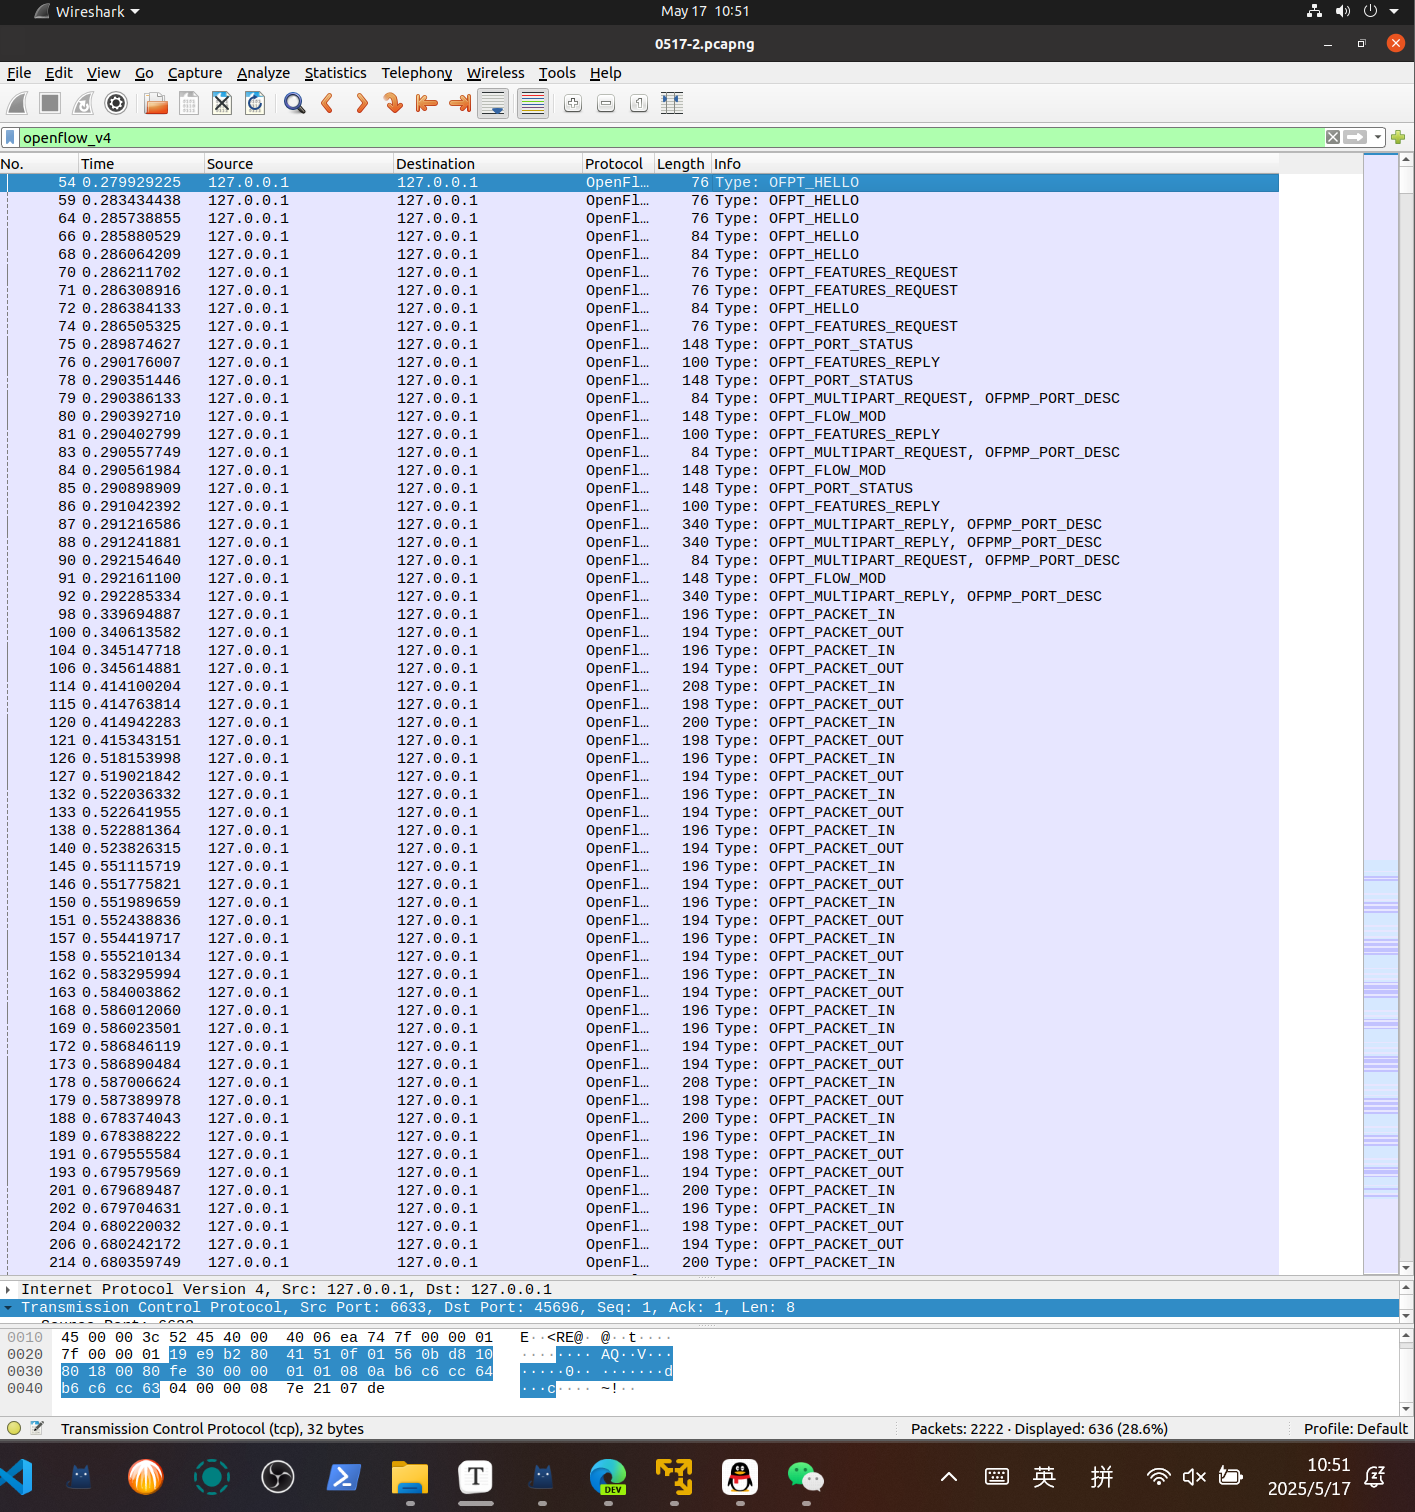Open the Analyze menu
Image resolution: width=1415 pixels, height=1512 pixels.
(x=263, y=73)
